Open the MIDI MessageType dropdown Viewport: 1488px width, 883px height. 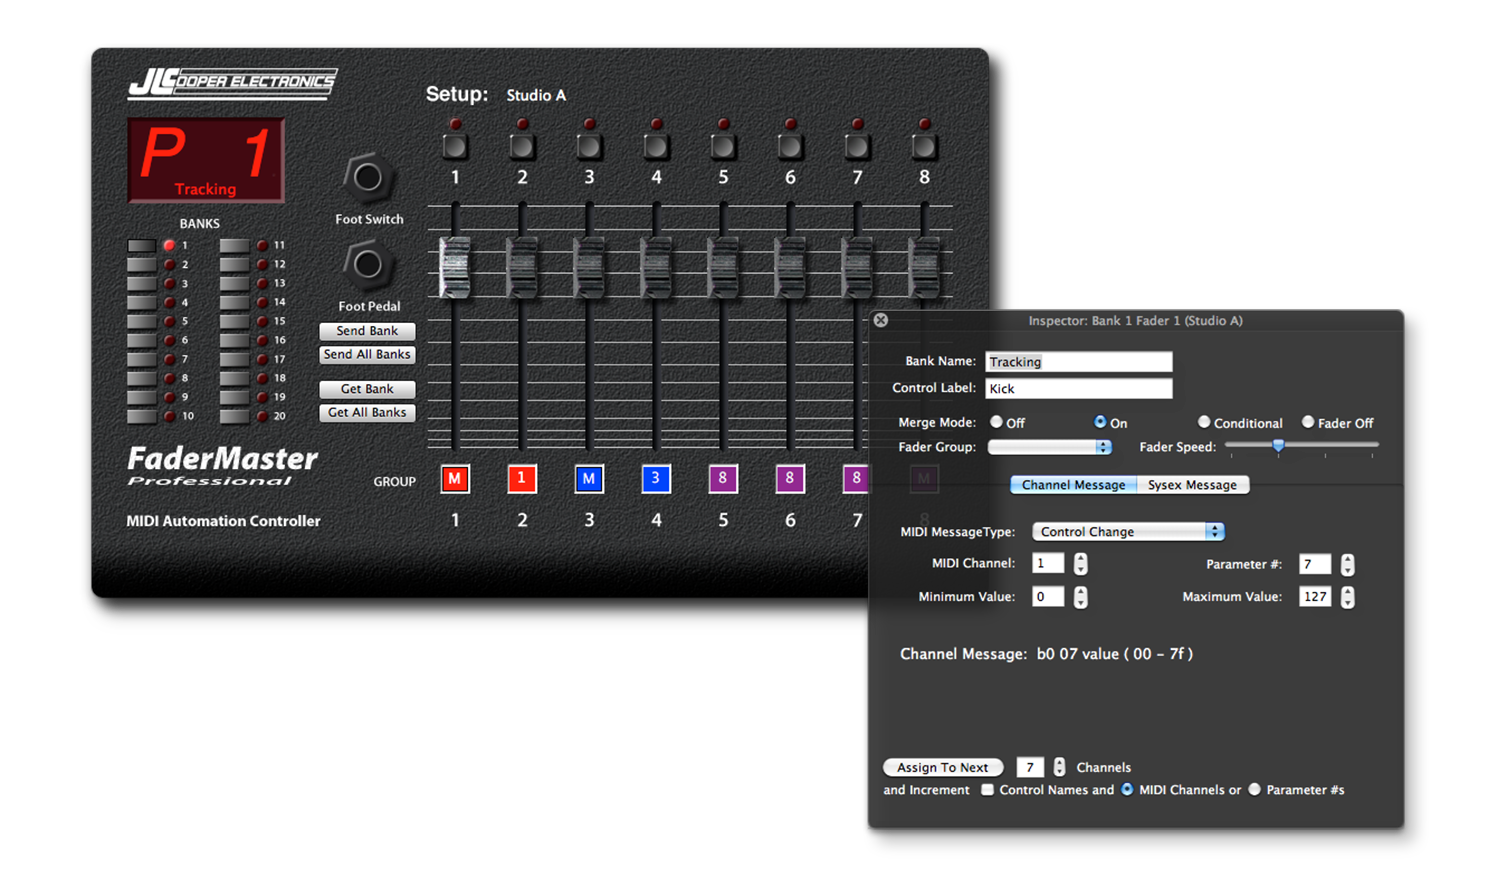[1128, 532]
